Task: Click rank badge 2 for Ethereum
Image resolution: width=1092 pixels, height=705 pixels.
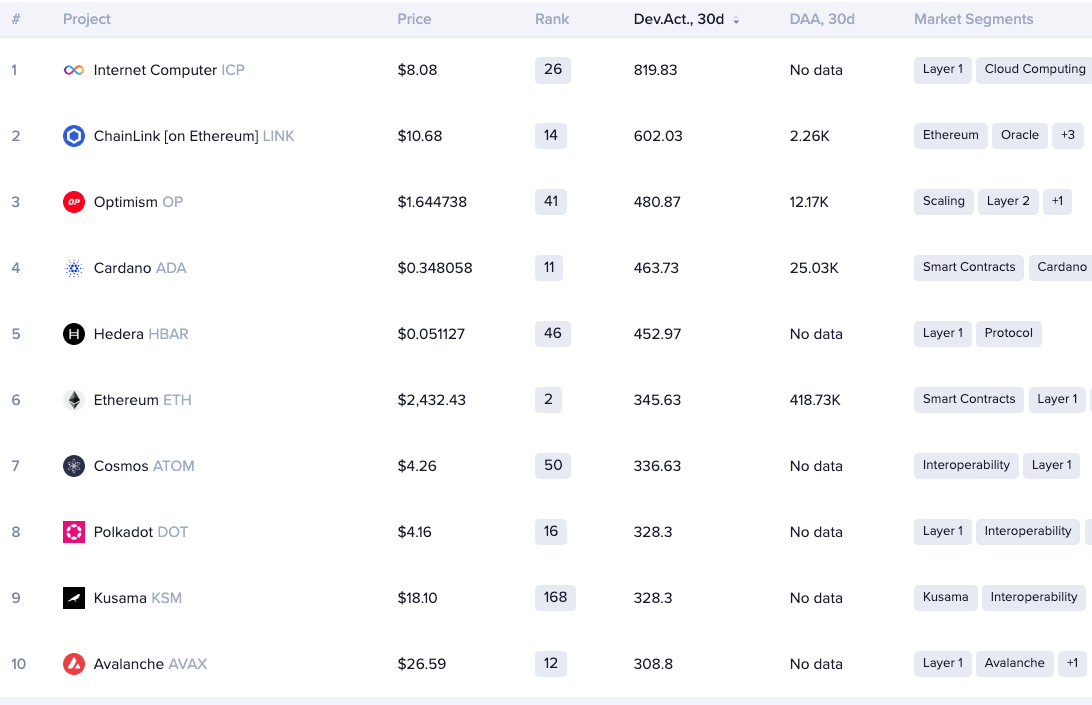Action: pos(548,400)
